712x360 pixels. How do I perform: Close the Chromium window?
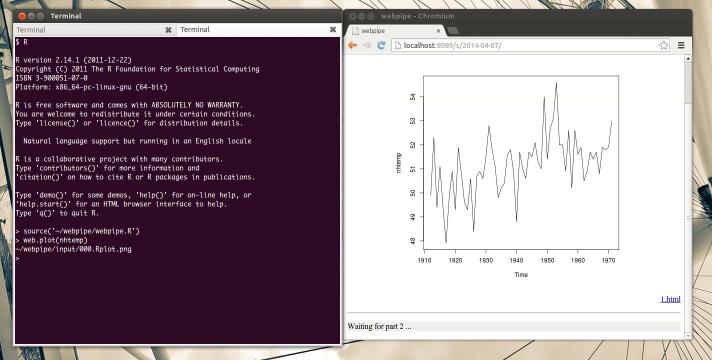coord(352,16)
